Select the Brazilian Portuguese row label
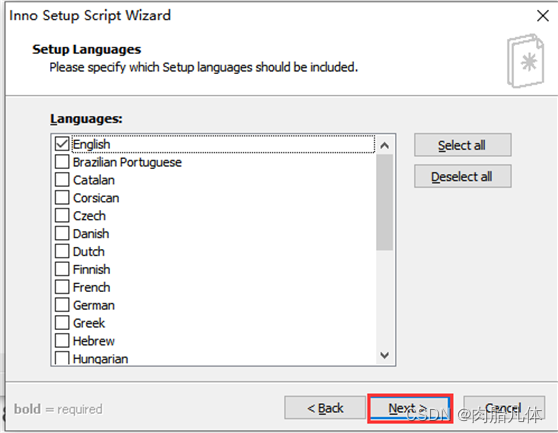This screenshot has width=558, height=433. point(127,162)
